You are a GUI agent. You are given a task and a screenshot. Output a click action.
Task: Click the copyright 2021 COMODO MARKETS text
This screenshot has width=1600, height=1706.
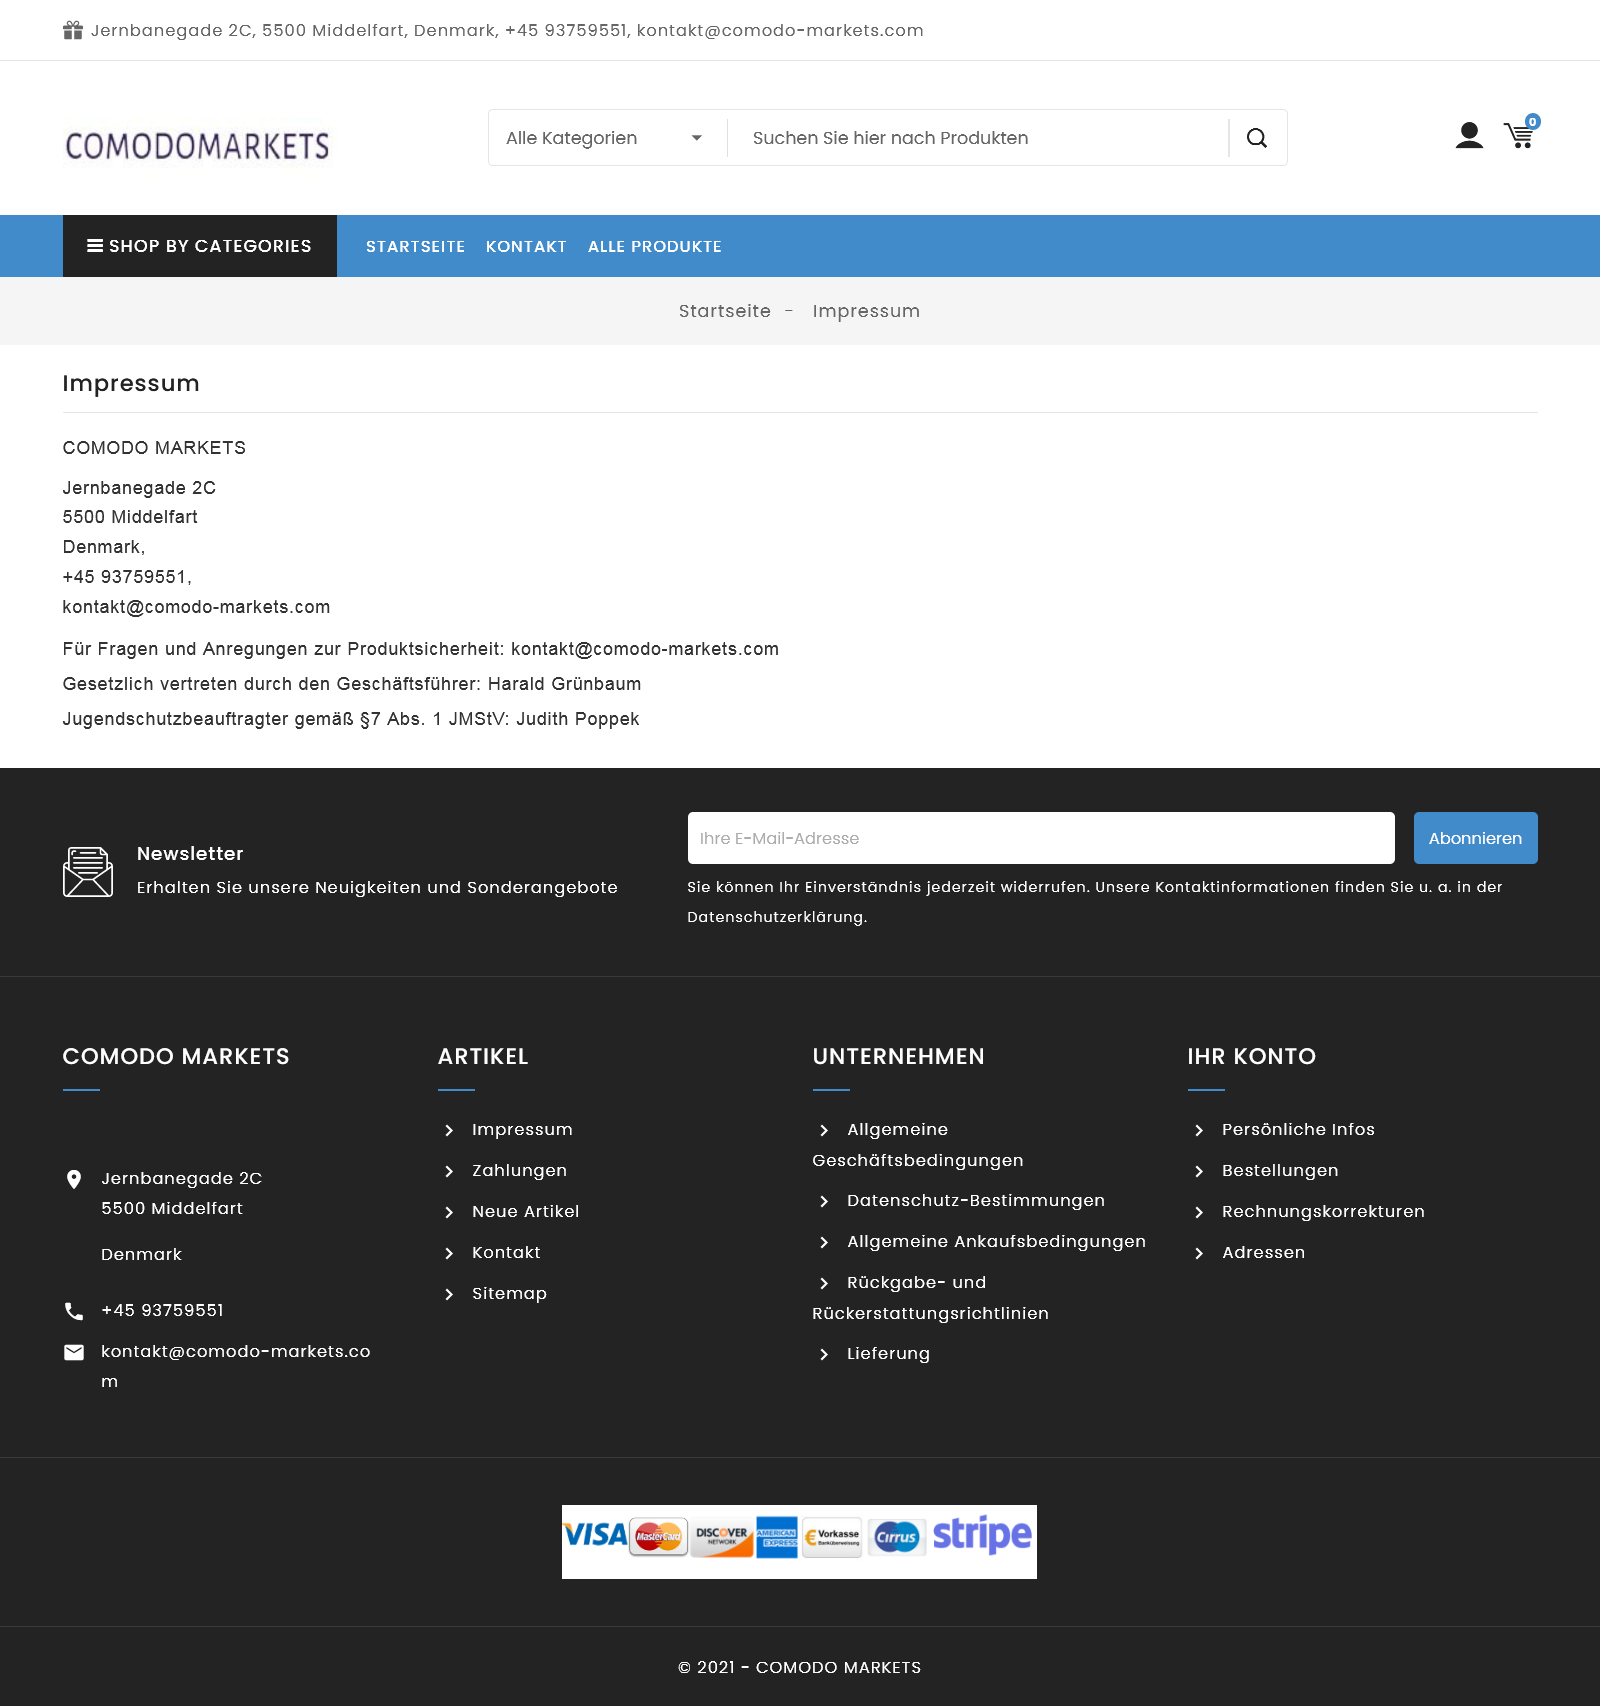click(x=800, y=1668)
